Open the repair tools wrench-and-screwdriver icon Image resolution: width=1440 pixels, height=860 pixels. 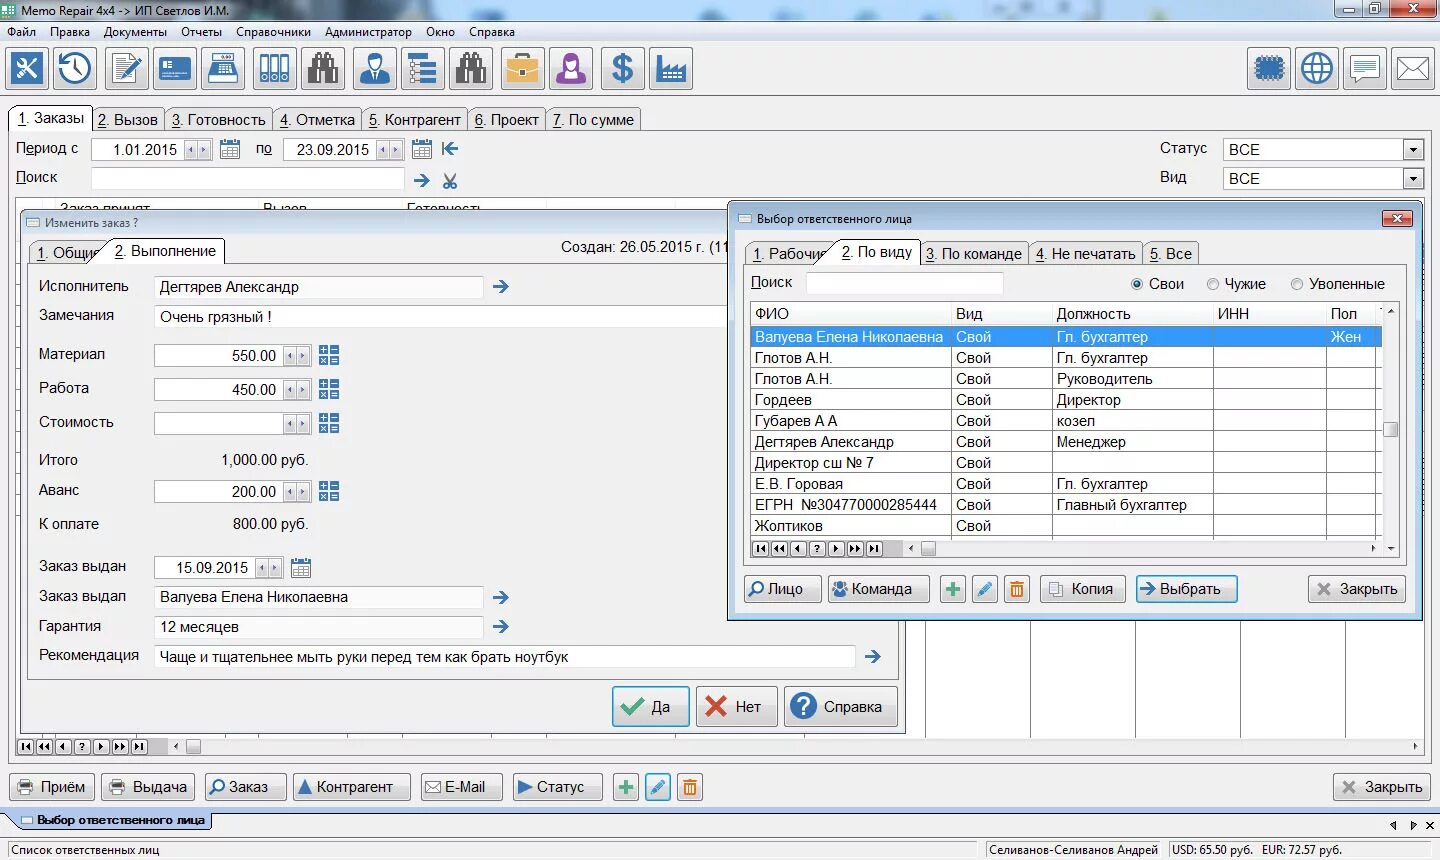[27, 69]
